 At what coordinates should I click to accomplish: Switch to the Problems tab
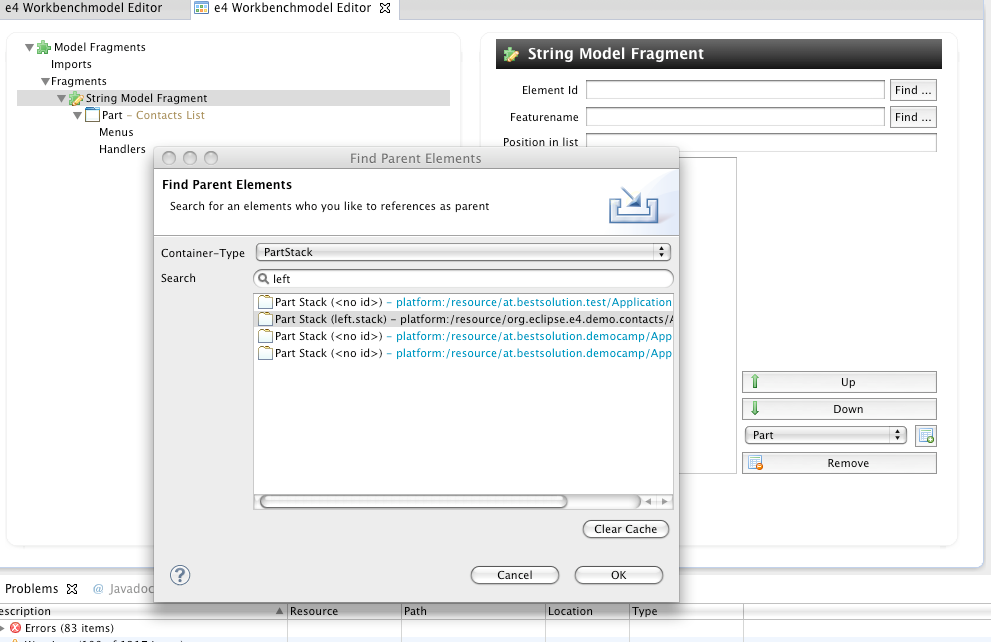click(x=31, y=589)
